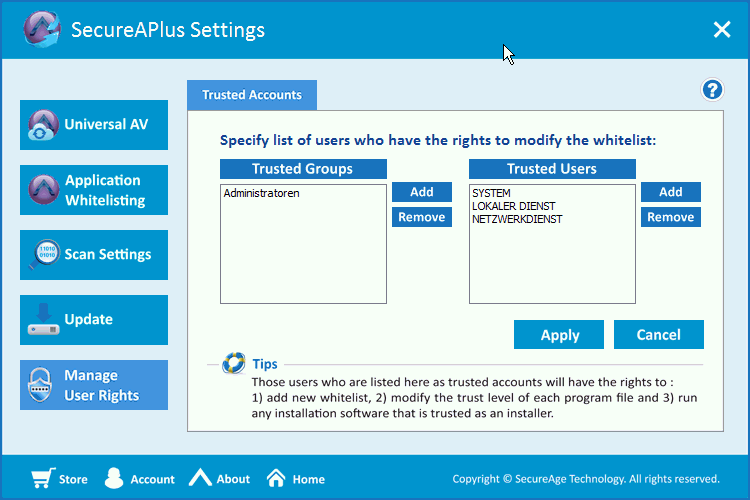Click the Store shopping cart icon
This screenshot has width=750, height=500.
(x=41, y=478)
